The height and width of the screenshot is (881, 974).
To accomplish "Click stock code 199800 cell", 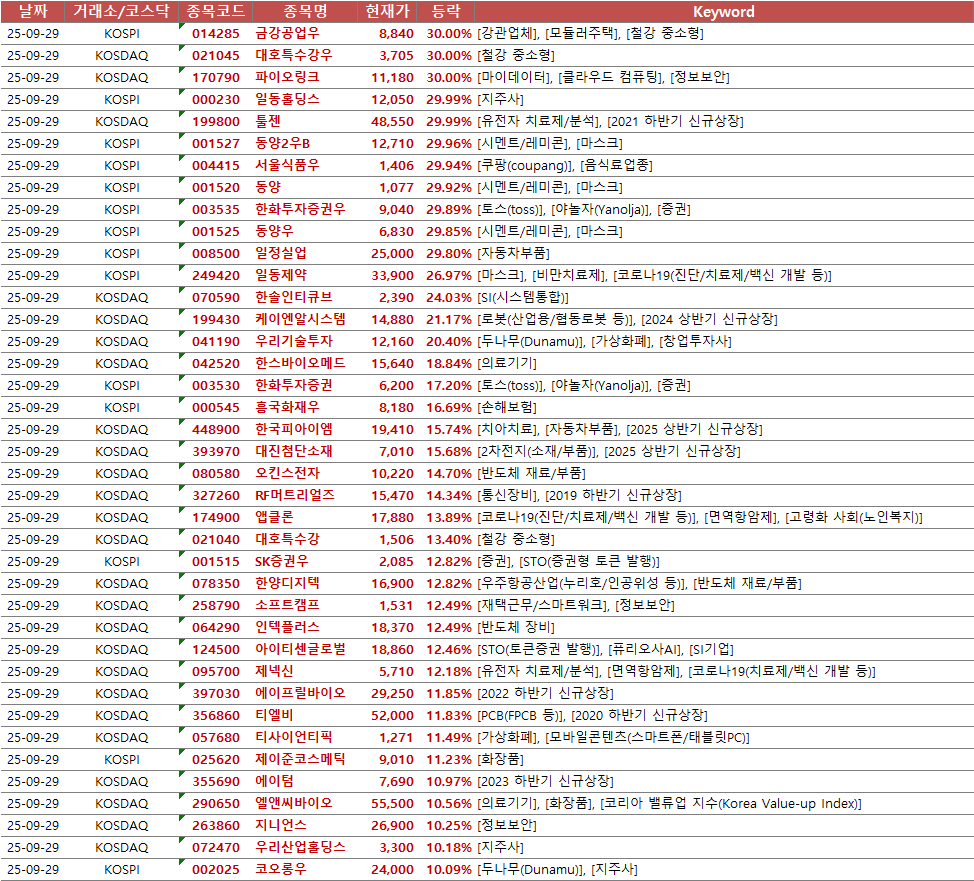I will (216, 122).
